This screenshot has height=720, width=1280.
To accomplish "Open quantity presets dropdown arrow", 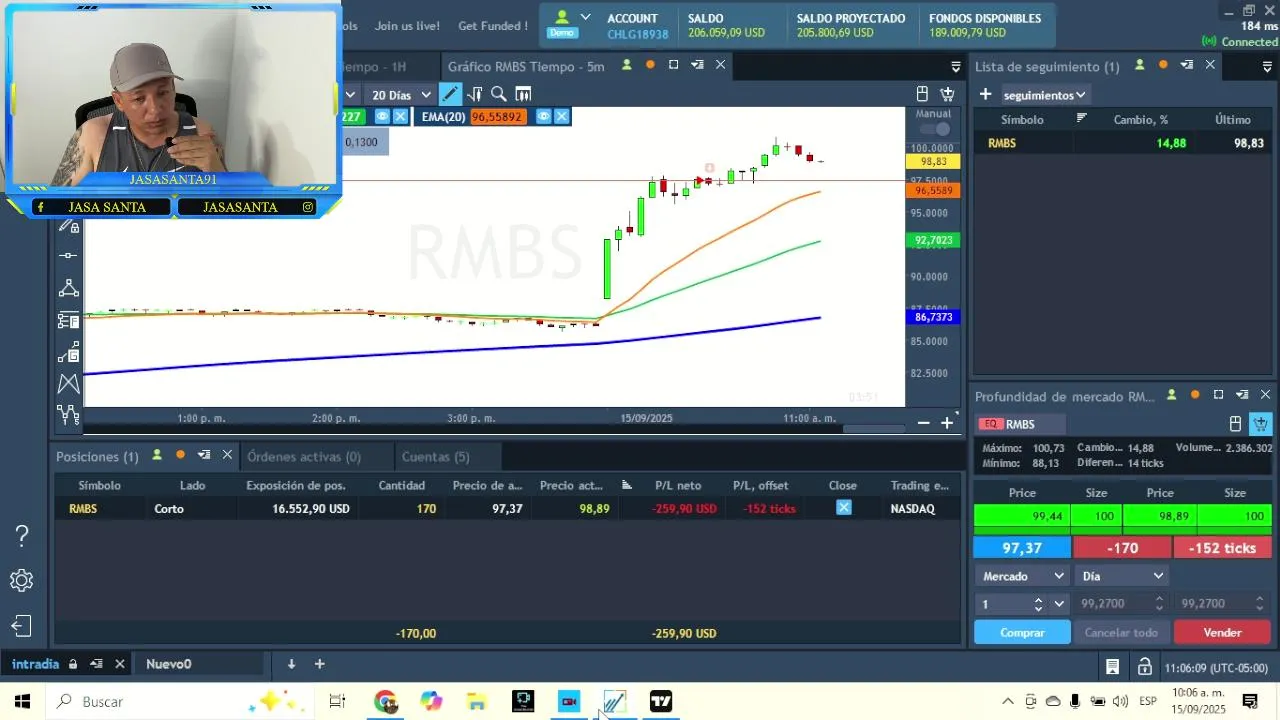I will [1059, 604].
